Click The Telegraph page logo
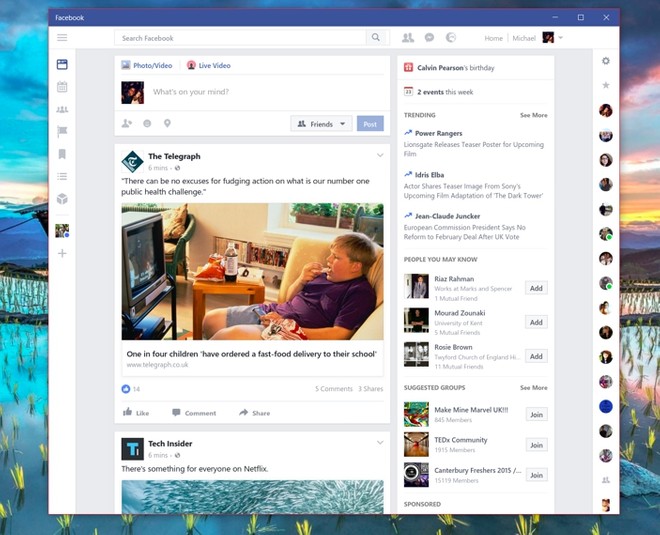 (133, 162)
